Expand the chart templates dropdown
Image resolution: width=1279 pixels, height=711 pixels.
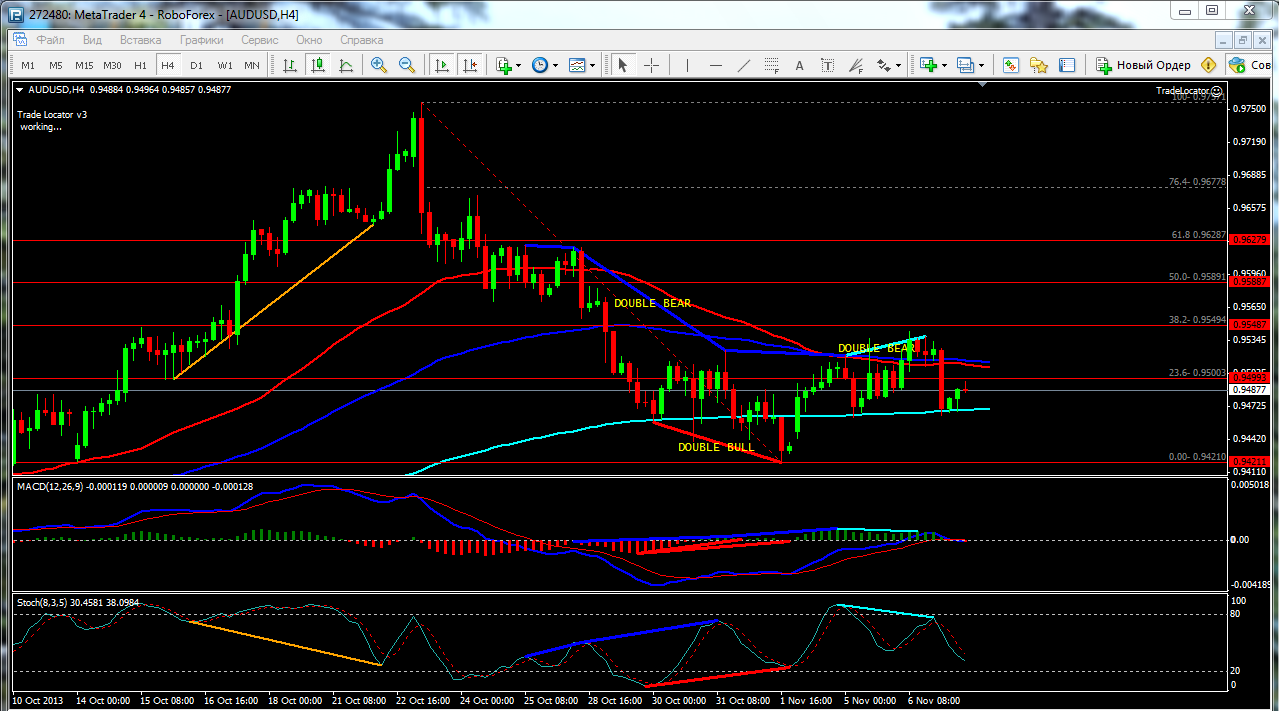(x=593, y=66)
